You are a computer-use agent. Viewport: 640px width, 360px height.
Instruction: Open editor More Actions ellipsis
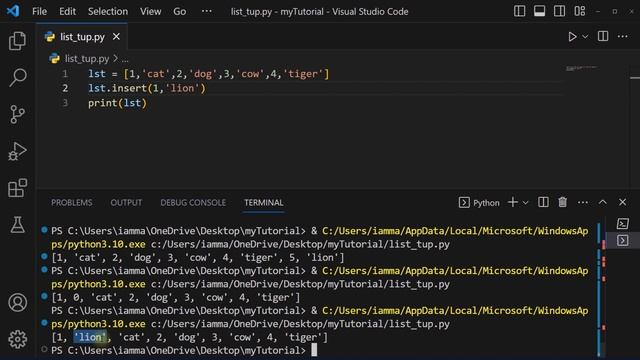click(x=622, y=37)
